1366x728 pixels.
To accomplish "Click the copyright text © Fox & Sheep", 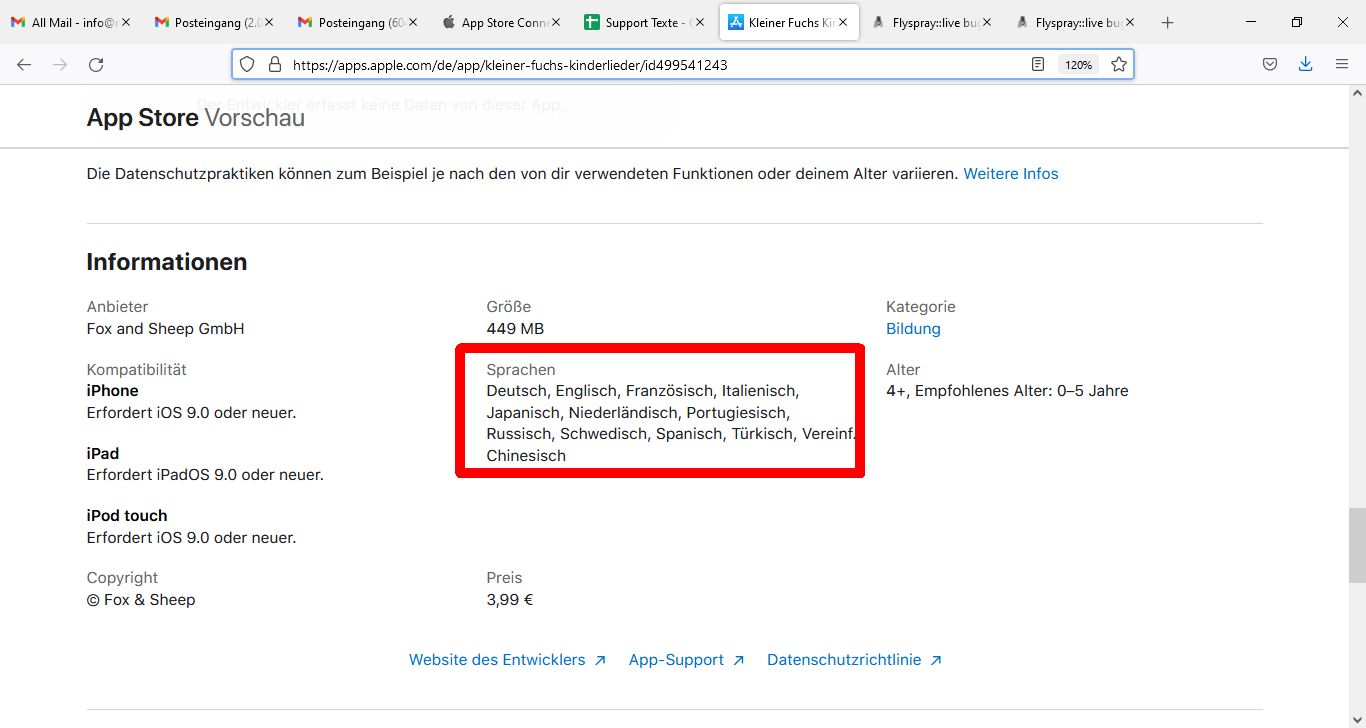I will pyautogui.click(x=141, y=600).
